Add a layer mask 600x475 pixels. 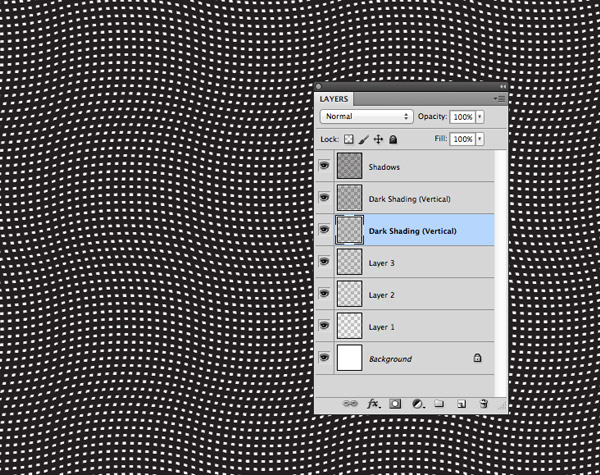tap(395, 404)
